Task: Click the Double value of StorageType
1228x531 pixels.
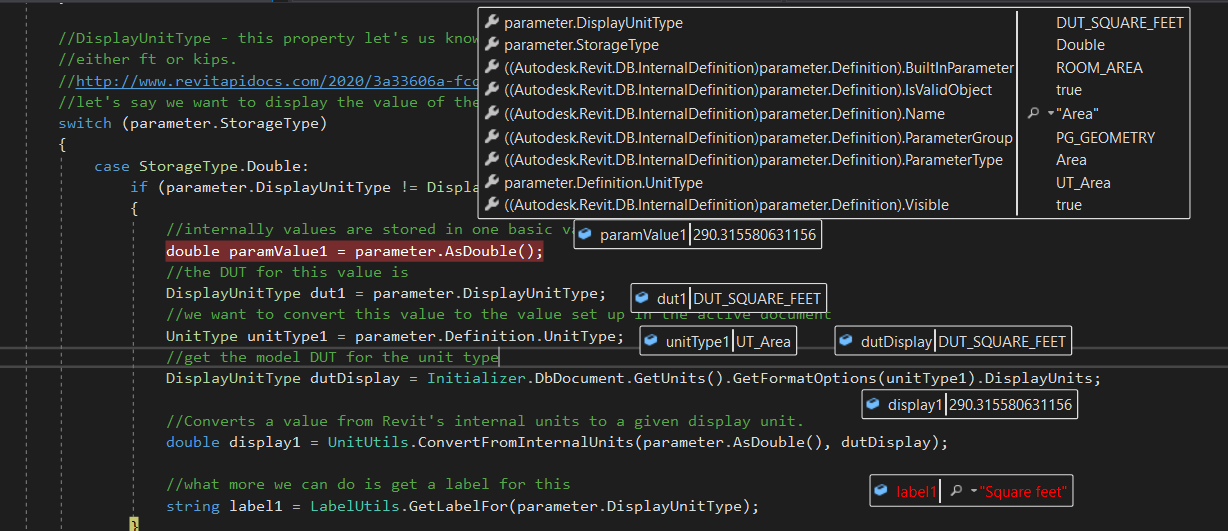Action: pyautogui.click(x=1080, y=45)
